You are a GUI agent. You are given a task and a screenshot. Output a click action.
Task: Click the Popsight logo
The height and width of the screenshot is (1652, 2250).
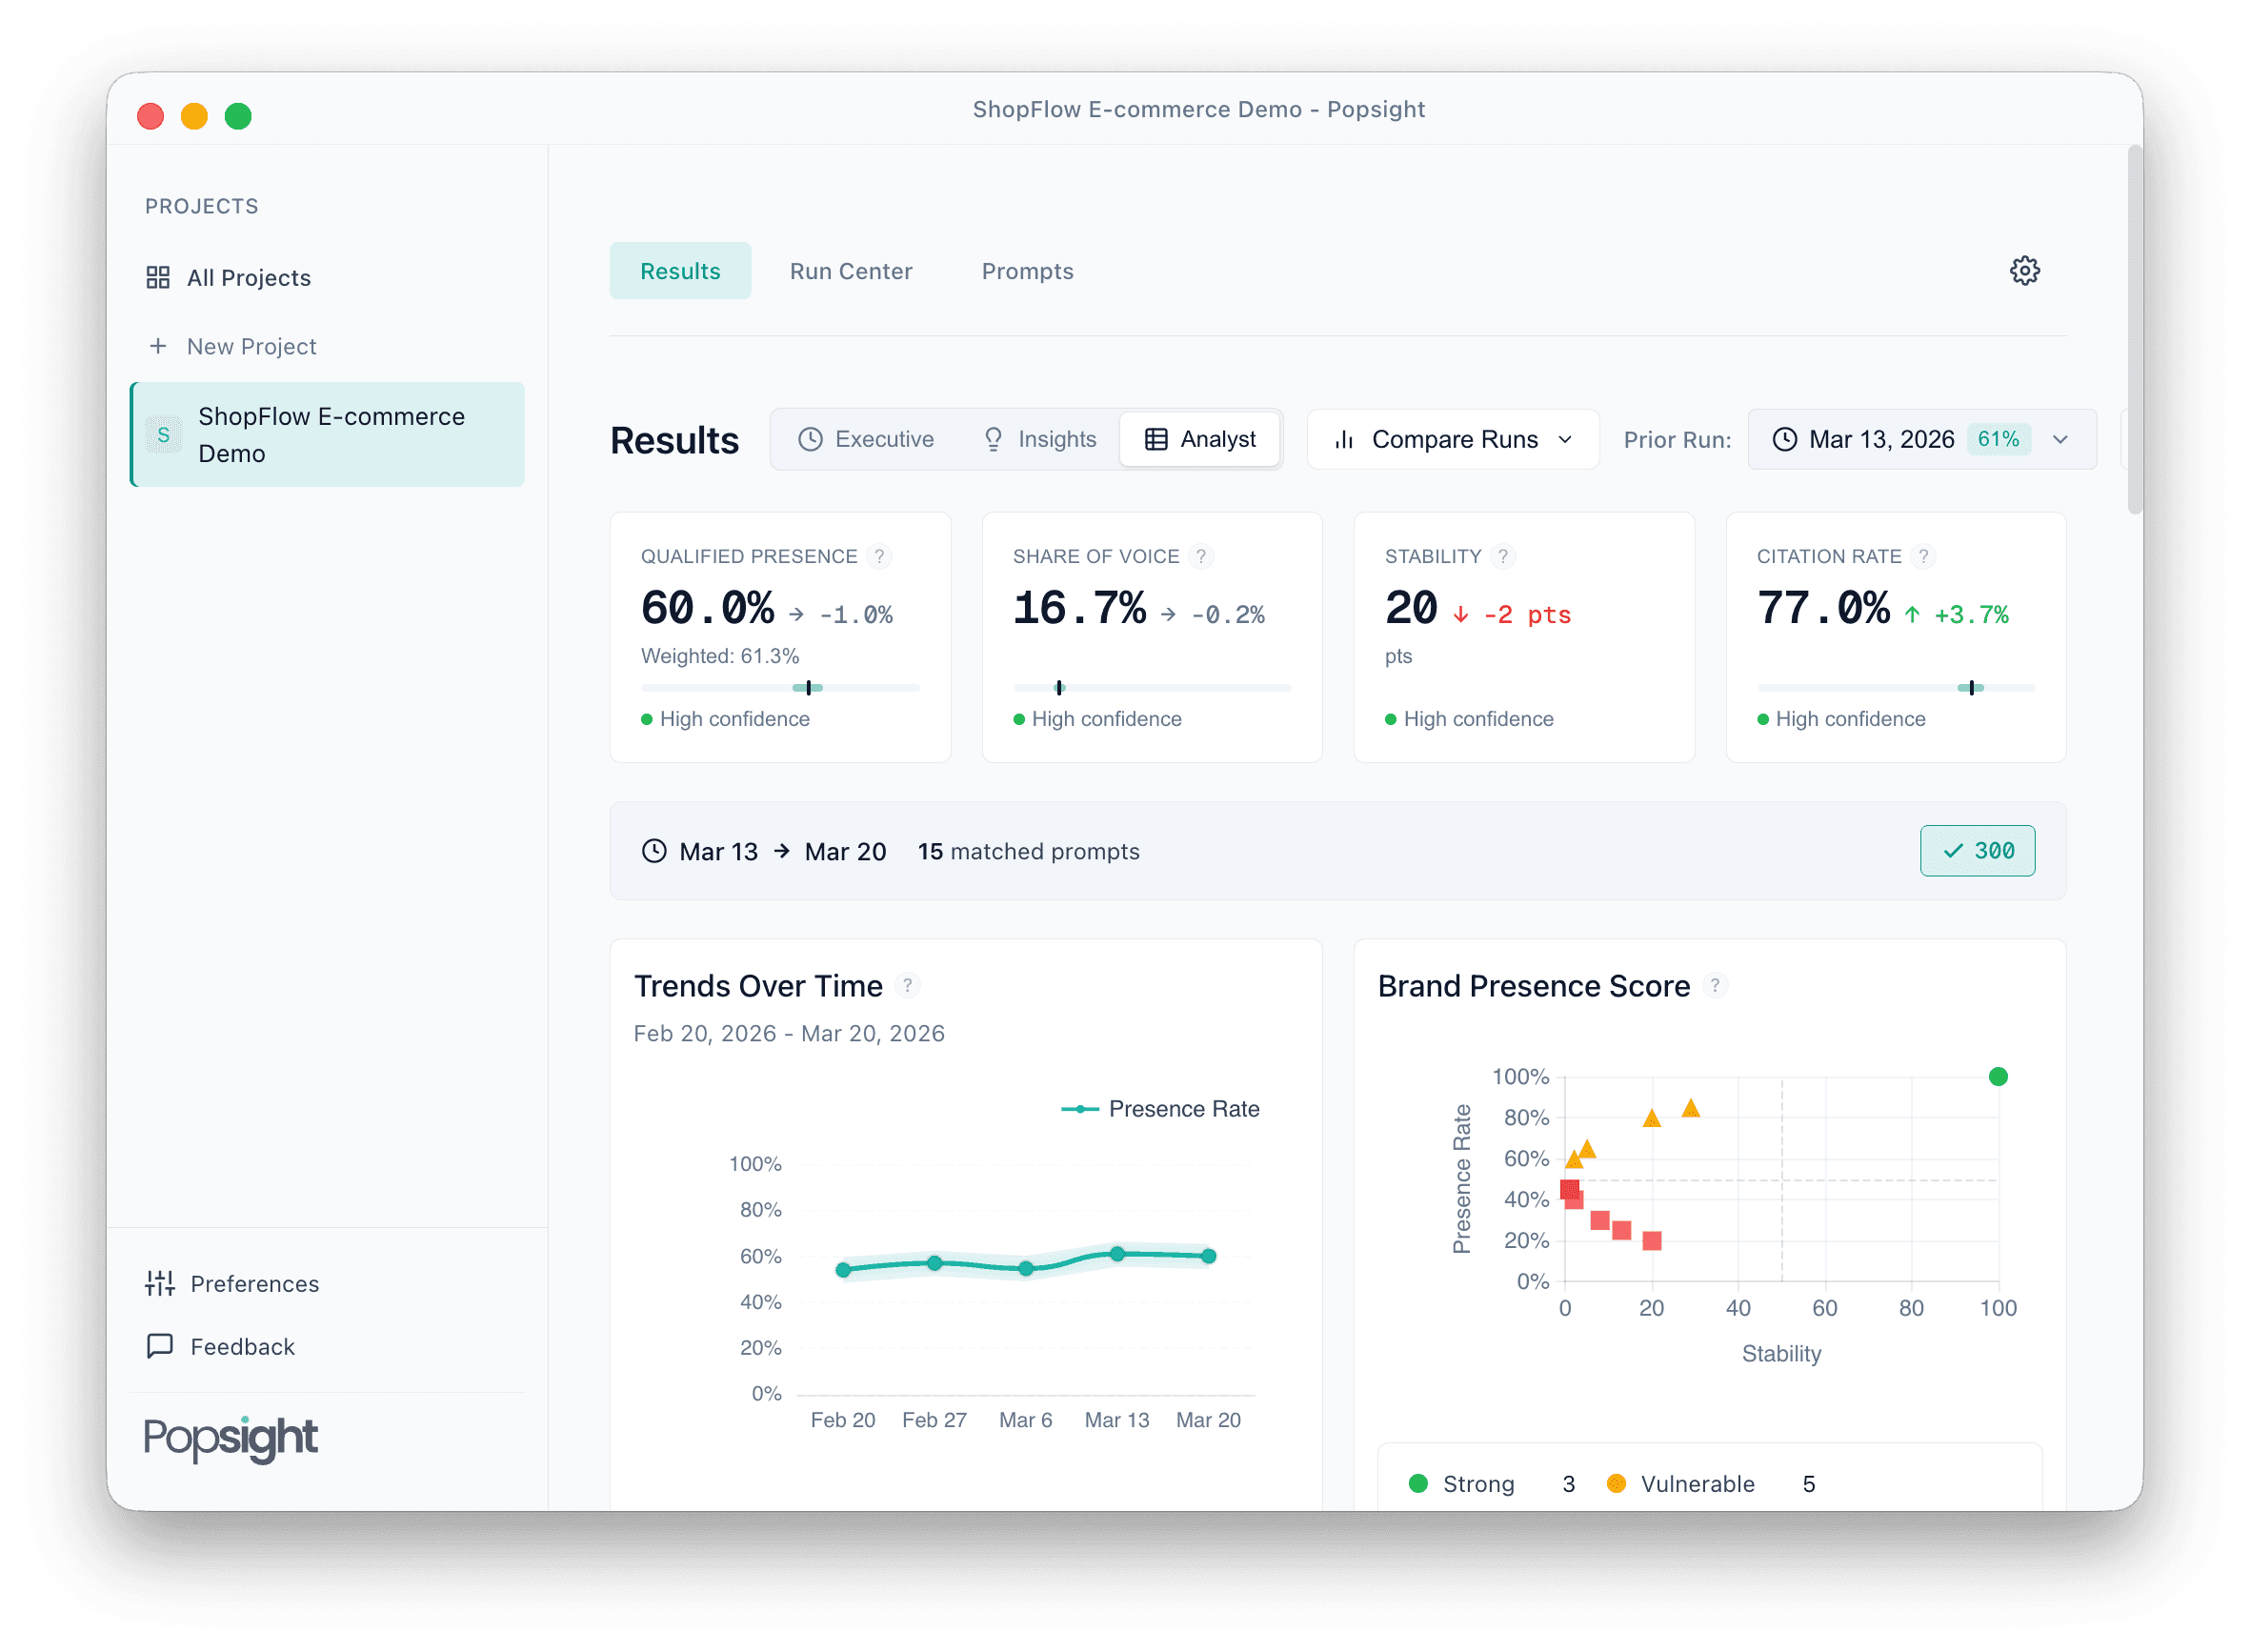231,1439
